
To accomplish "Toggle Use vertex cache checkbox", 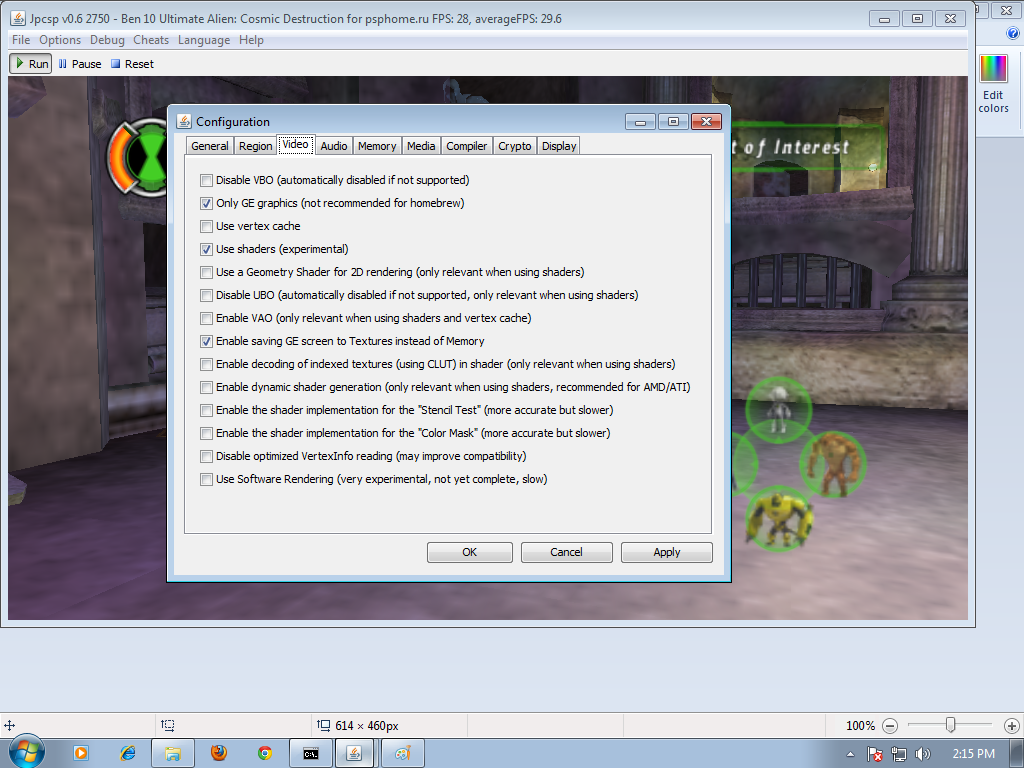I will 206,226.
